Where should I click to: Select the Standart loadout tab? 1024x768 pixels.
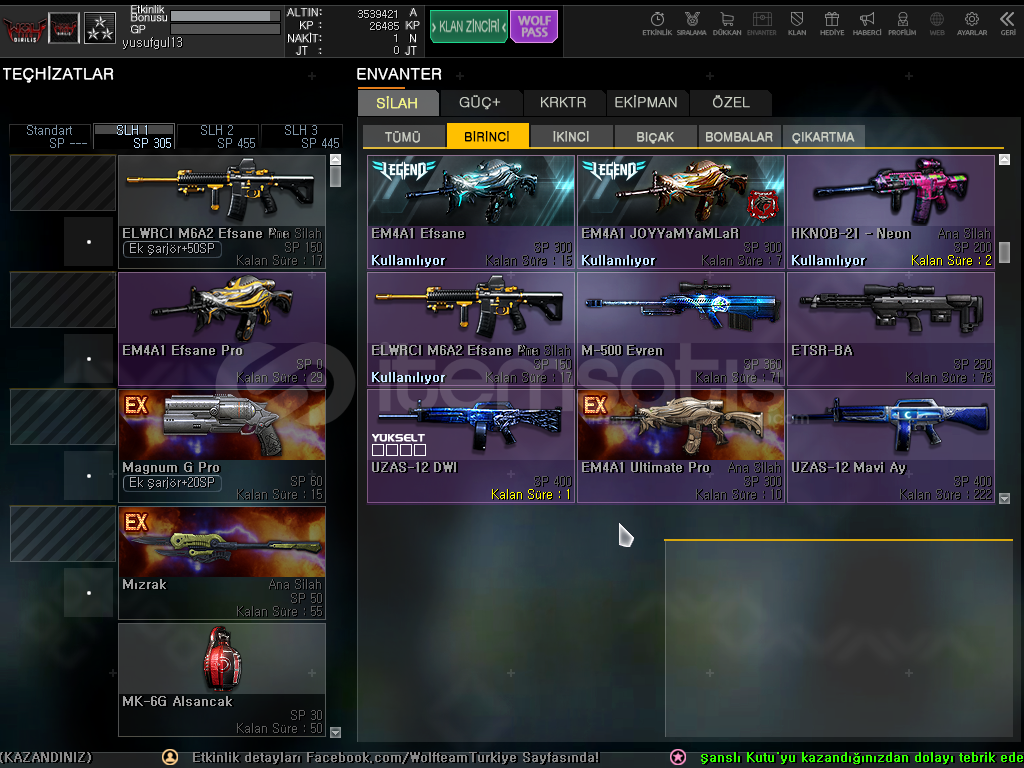pyautogui.click(x=50, y=136)
